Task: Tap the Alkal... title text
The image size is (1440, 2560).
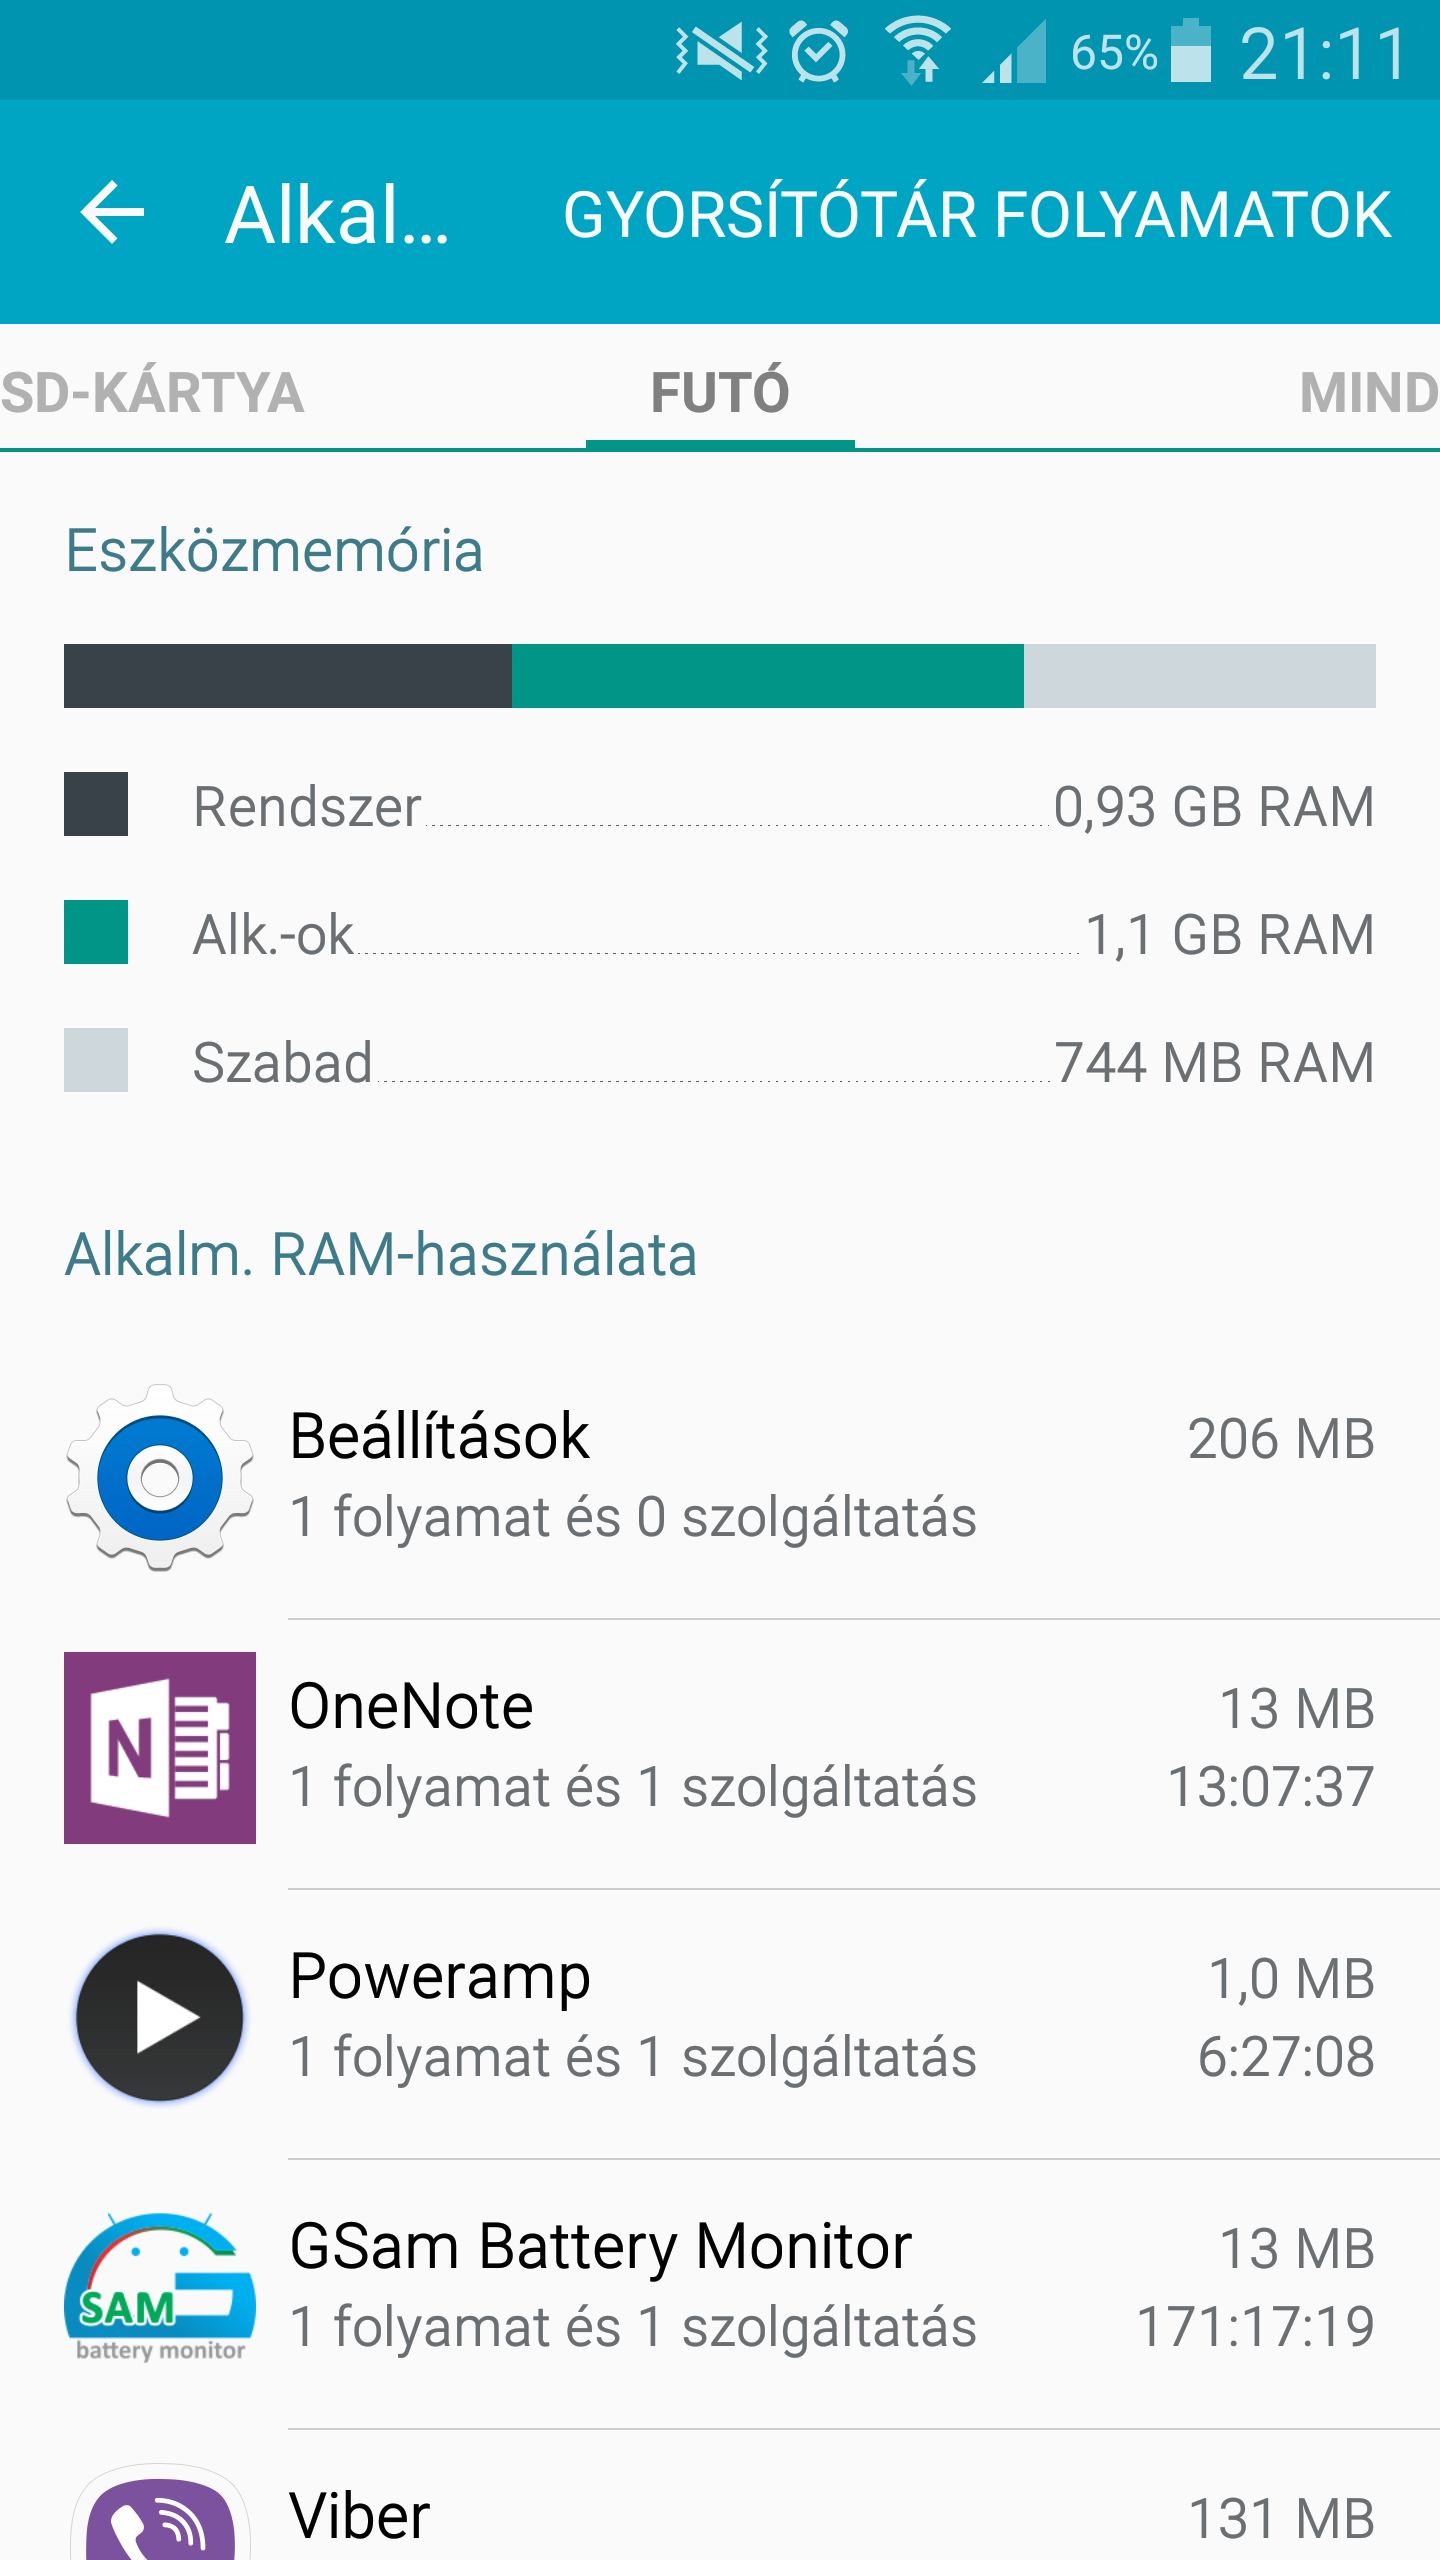Action: (x=337, y=215)
